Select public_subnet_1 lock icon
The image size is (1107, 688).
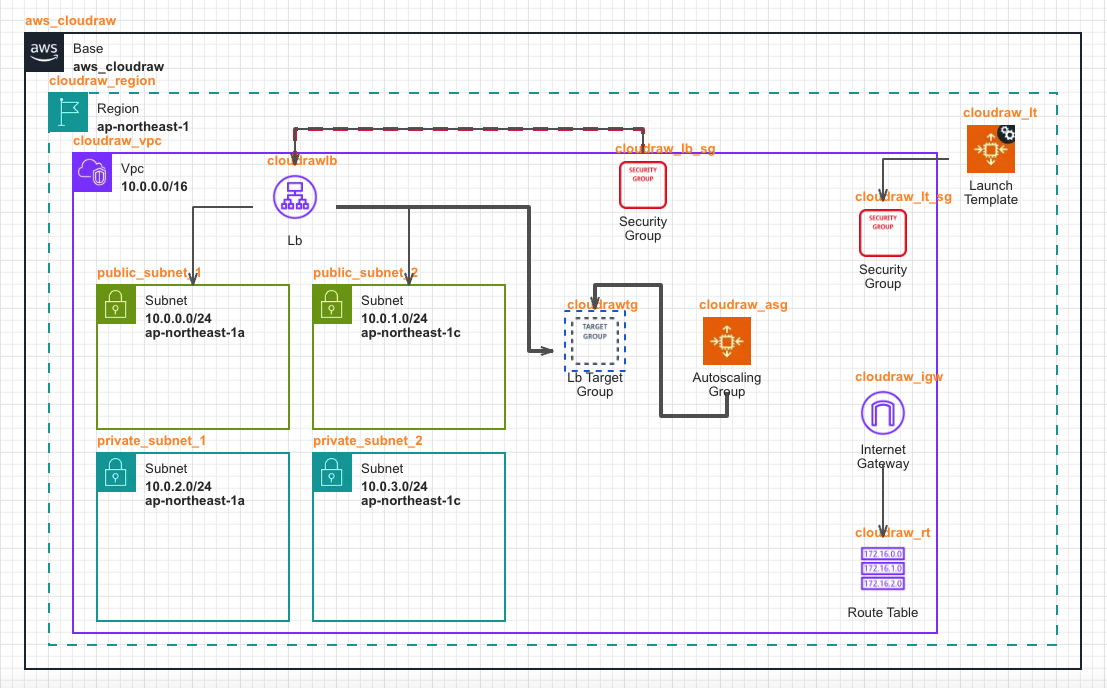(116, 304)
